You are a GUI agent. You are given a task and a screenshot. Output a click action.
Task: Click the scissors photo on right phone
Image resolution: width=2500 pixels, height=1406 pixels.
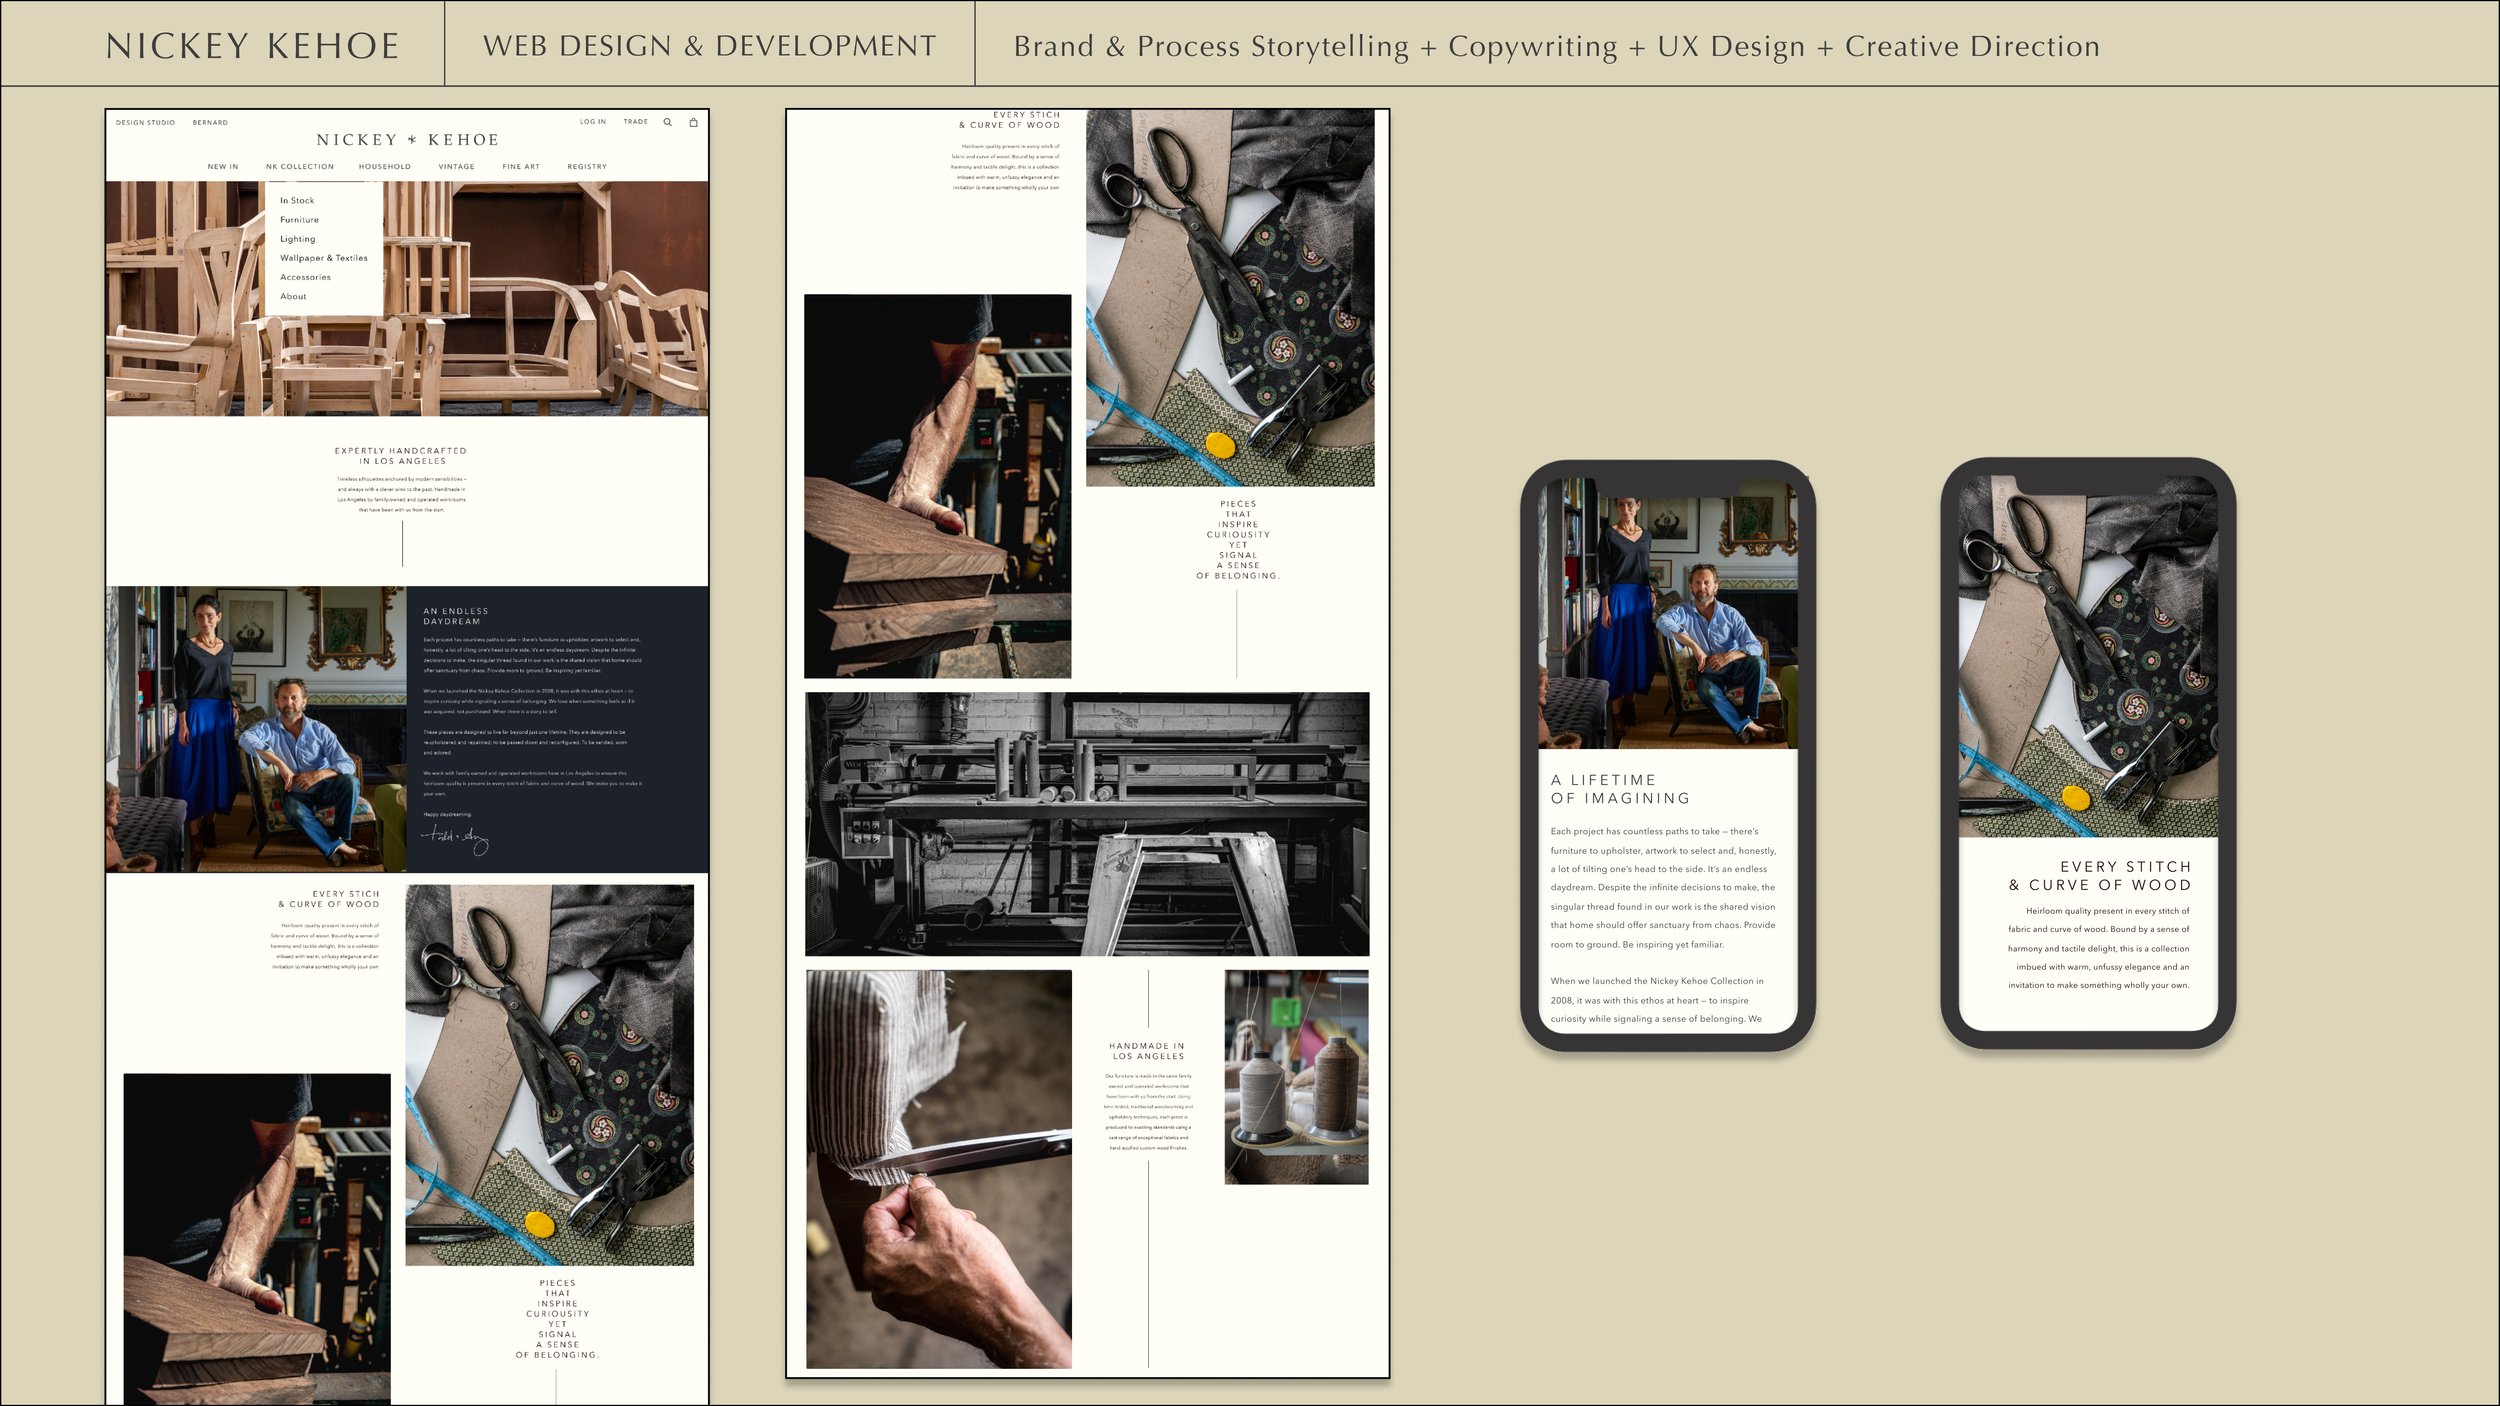click(2088, 656)
